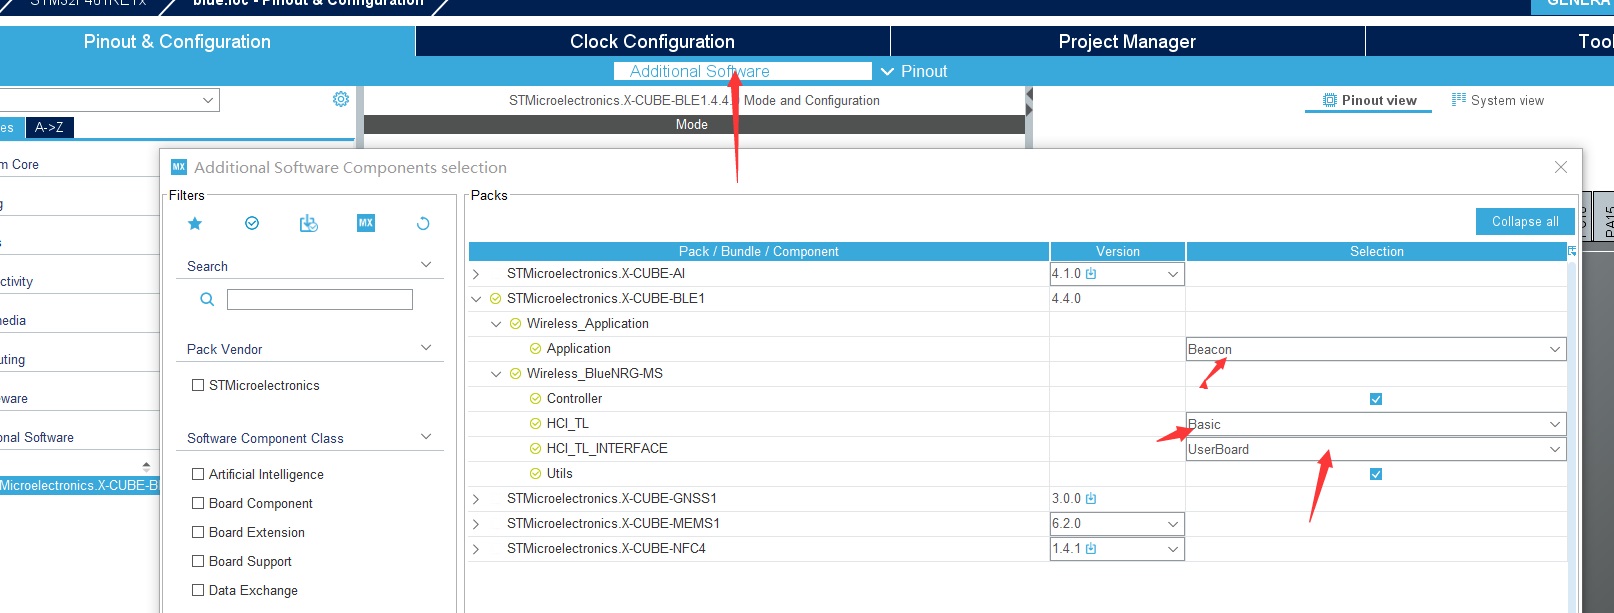Expand the STMicroelectronics.X-CUBE-NFC4 pack
This screenshot has width=1614, height=613.
click(476, 549)
